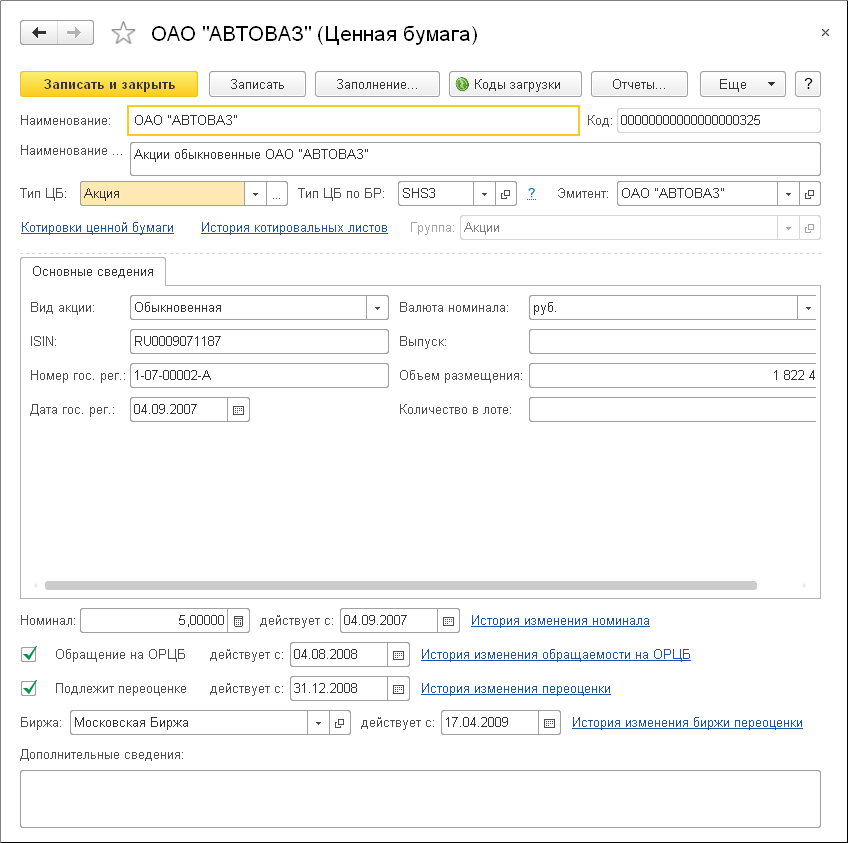Open the Отчеты... button
The width and height of the screenshot is (848, 843).
click(x=639, y=84)
